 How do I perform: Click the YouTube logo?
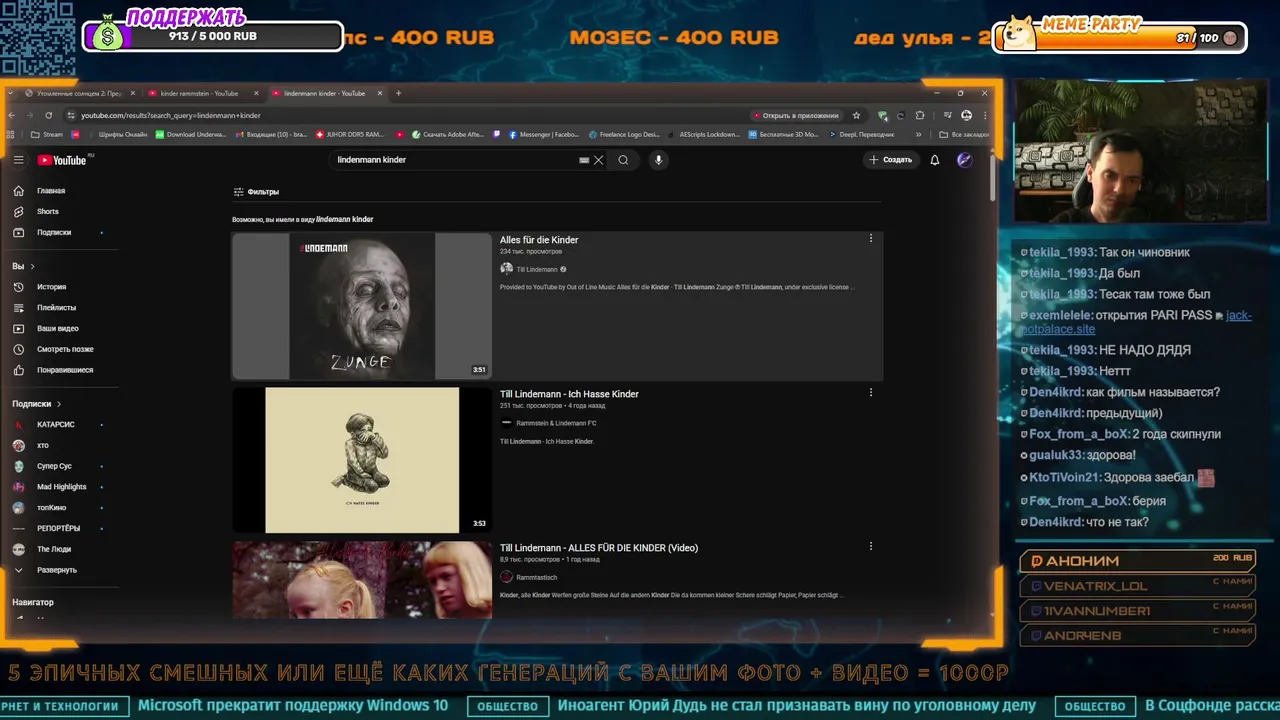62,160
